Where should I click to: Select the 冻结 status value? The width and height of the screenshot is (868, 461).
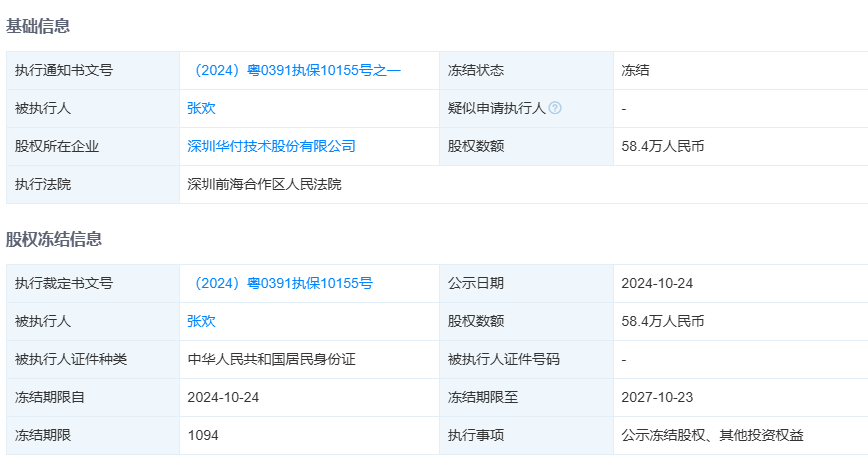(635, 70)
